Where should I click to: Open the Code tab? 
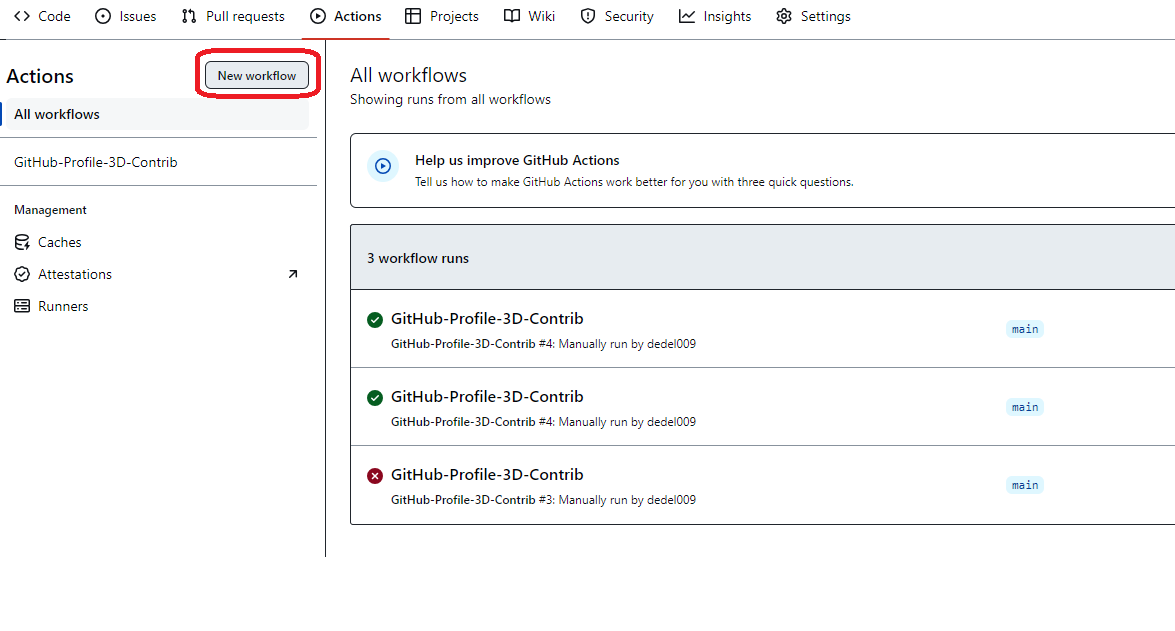[42, 16]
